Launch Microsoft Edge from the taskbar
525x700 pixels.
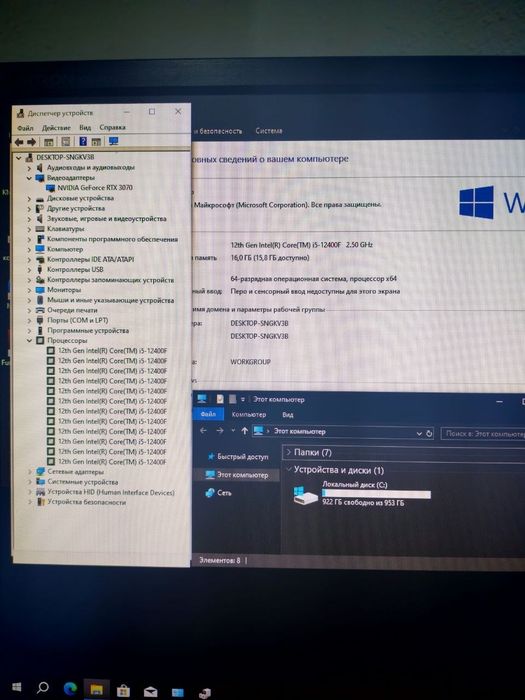[70, 688]
